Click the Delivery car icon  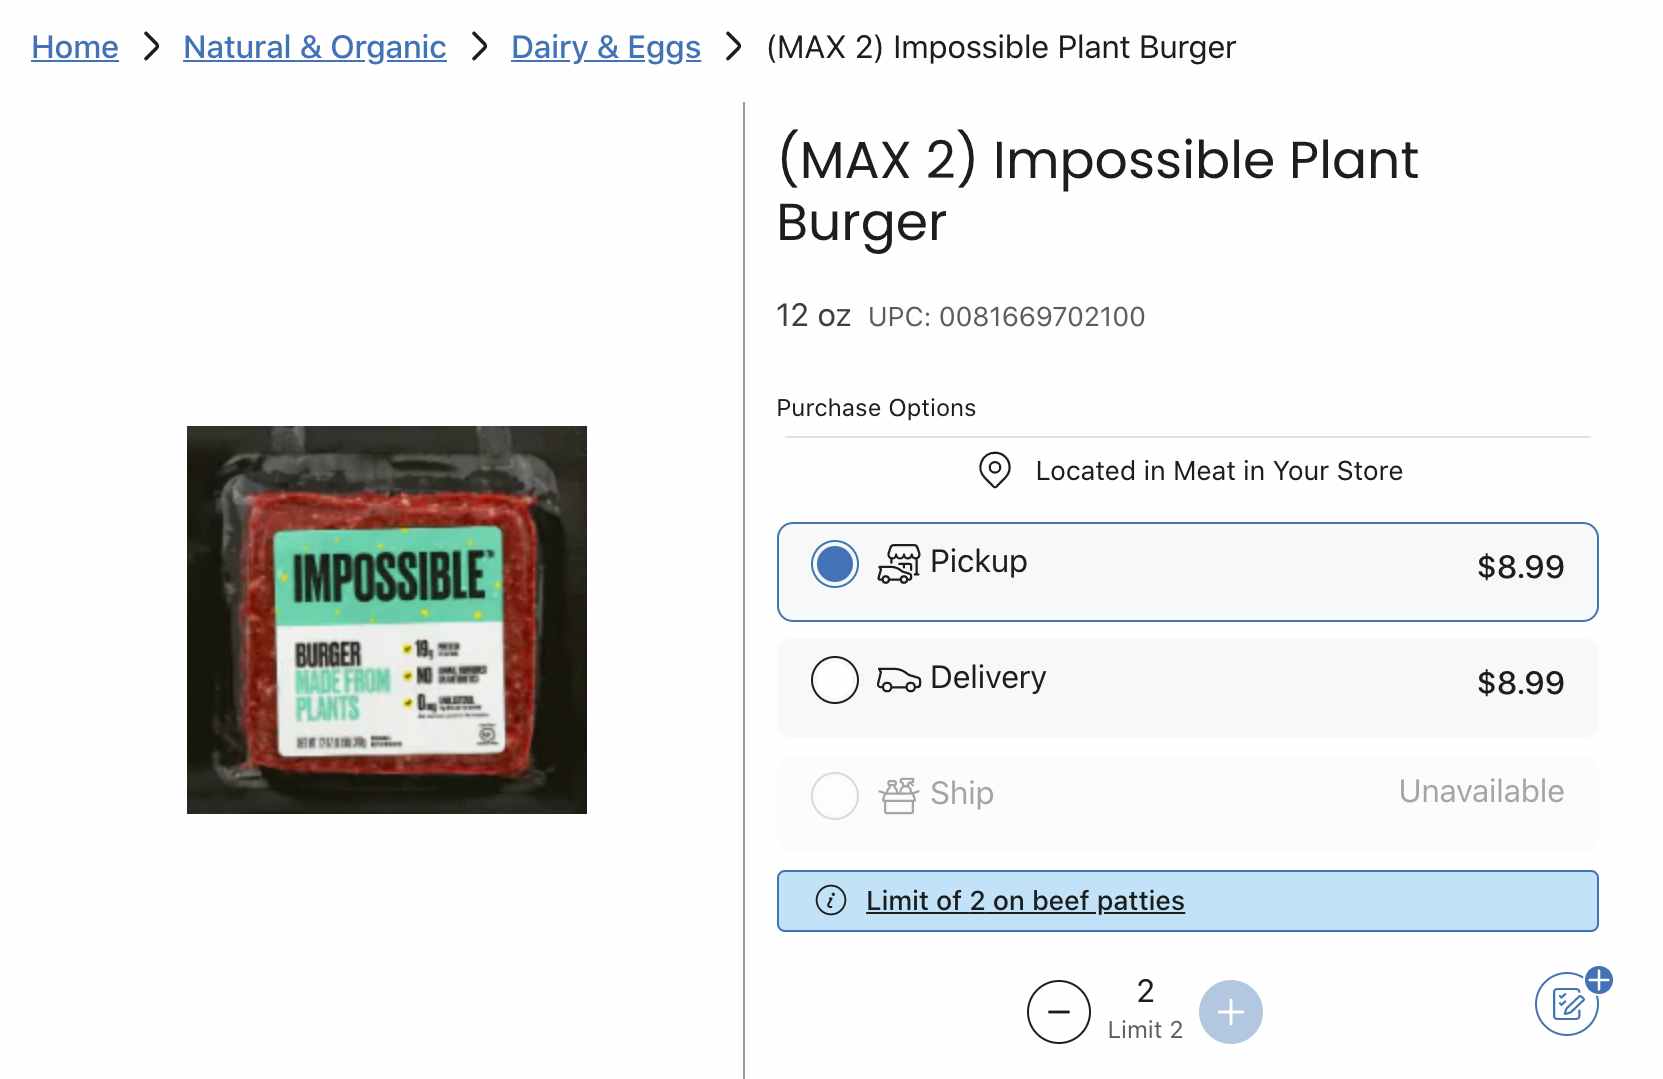898,680
